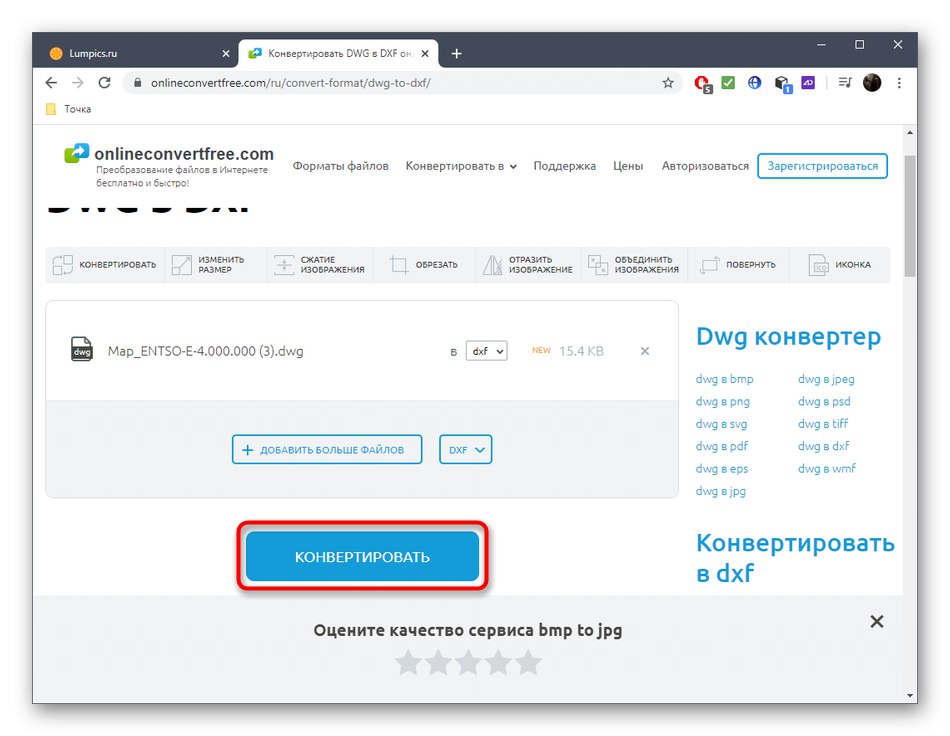This screenshot has height=736, width=950.
Task: Open a new browser tab
Action: [x=457, y=53]
